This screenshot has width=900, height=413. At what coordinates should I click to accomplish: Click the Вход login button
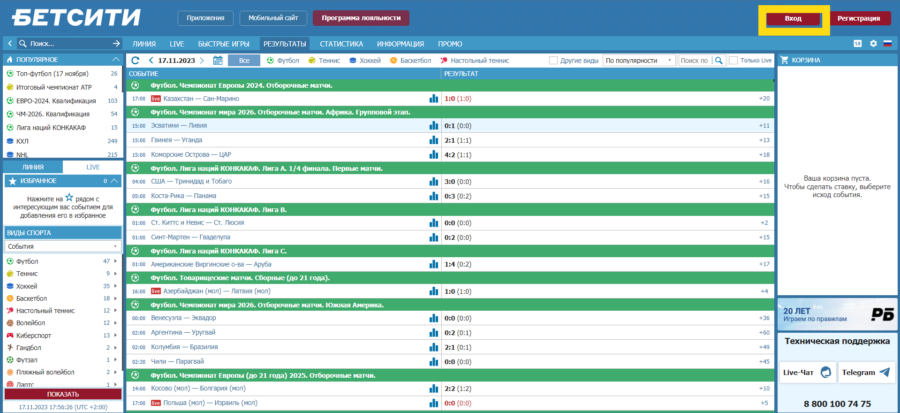point(793,18)
